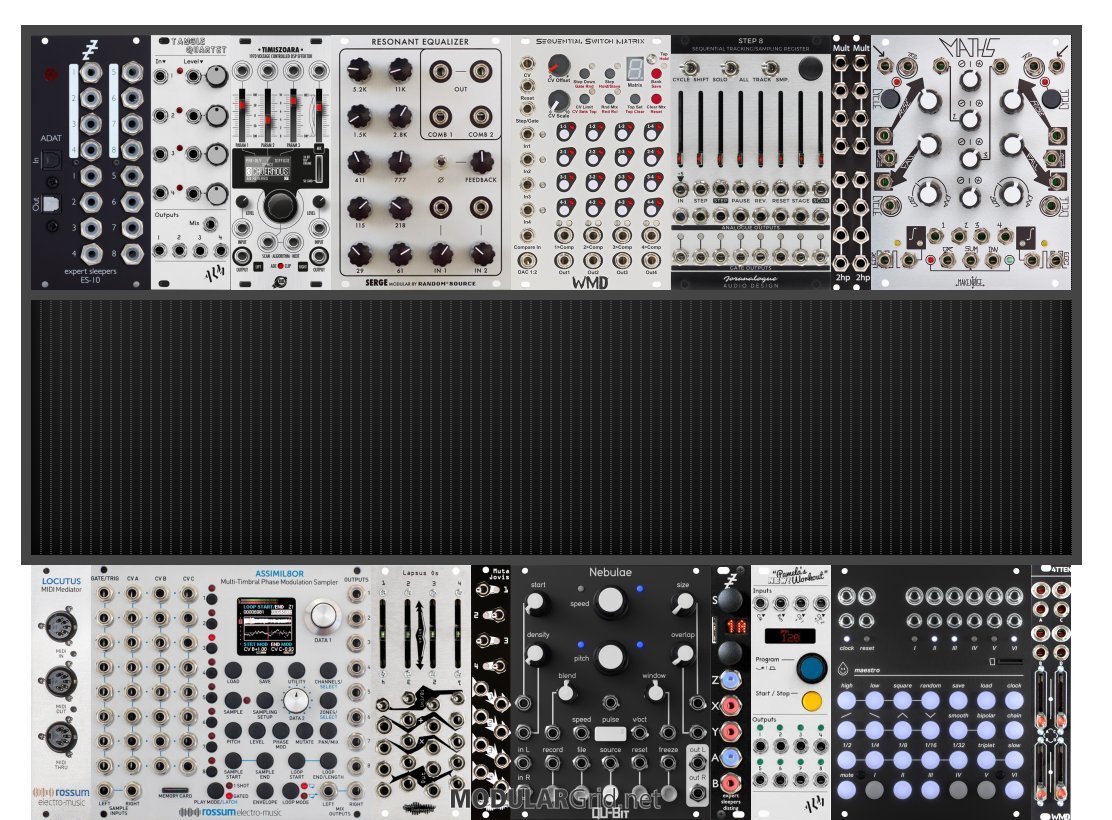Click the density knob on Nebulae
The image size is (1112, 820).
pyautogui.click(x=537, y=653)
